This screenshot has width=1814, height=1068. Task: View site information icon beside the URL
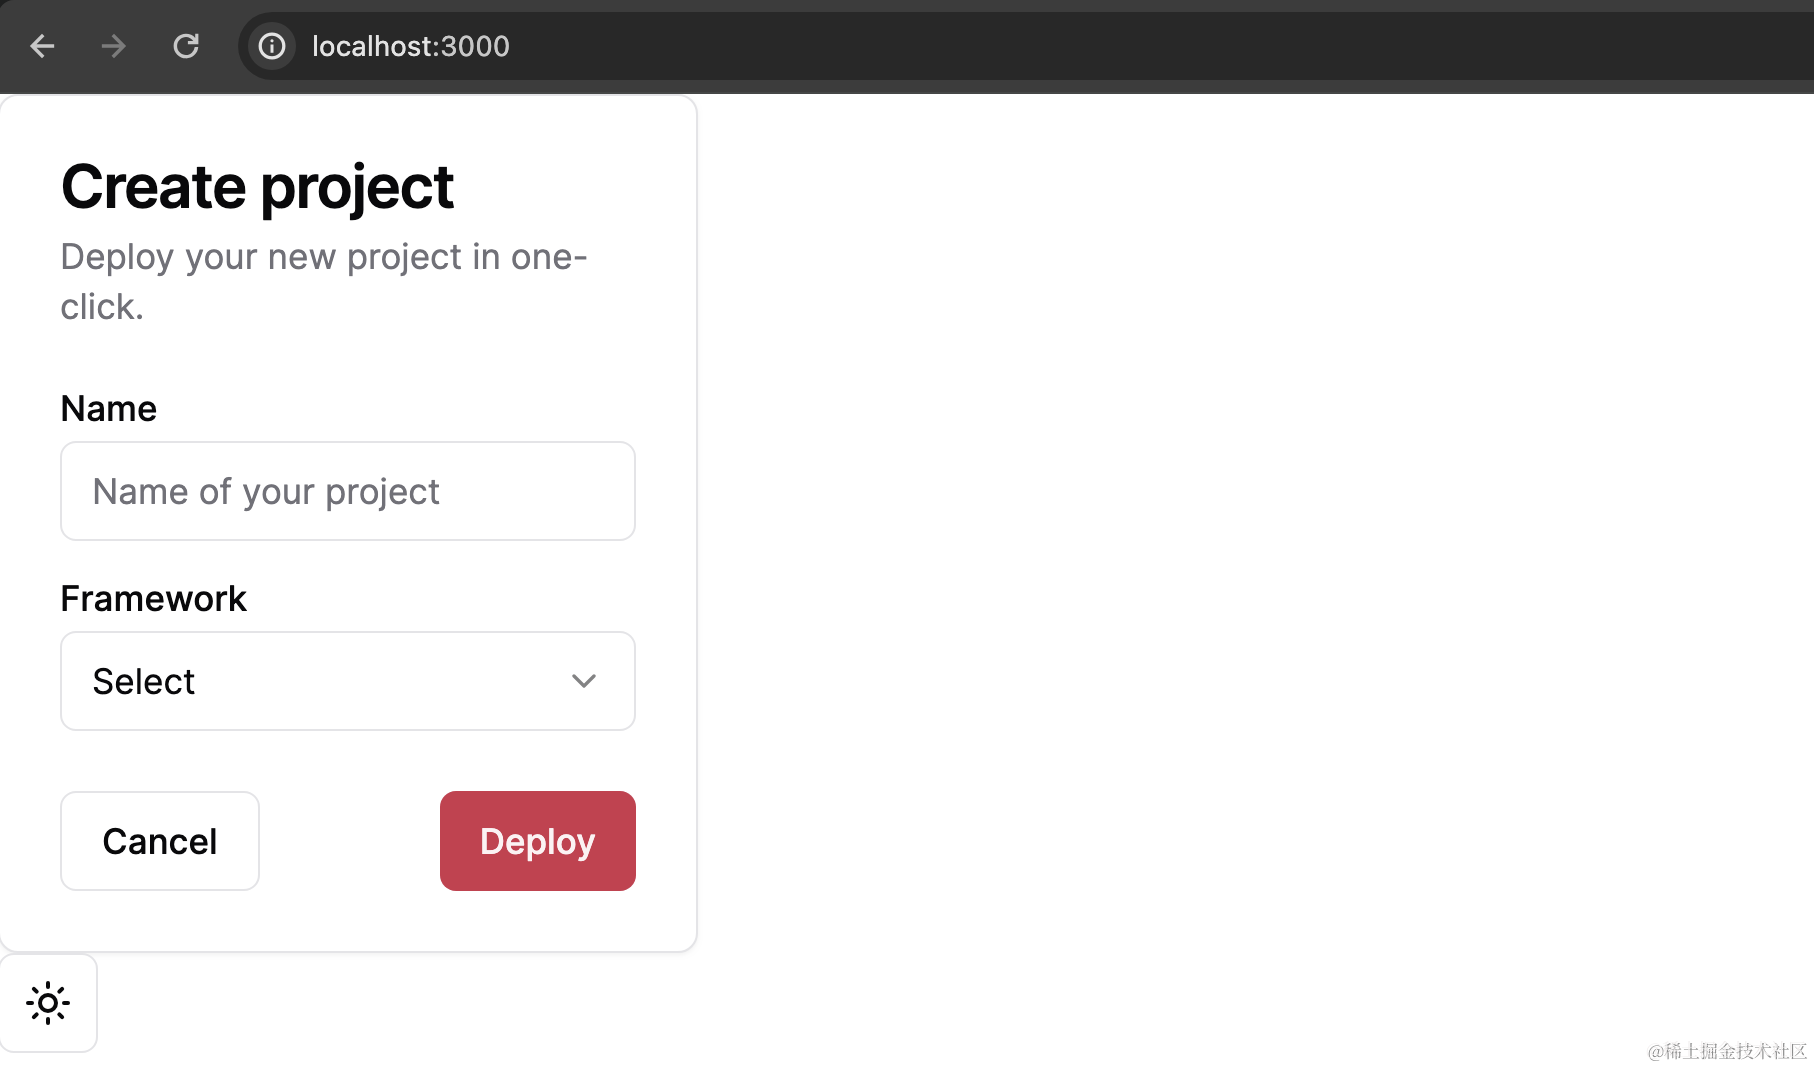pos(272,46)
